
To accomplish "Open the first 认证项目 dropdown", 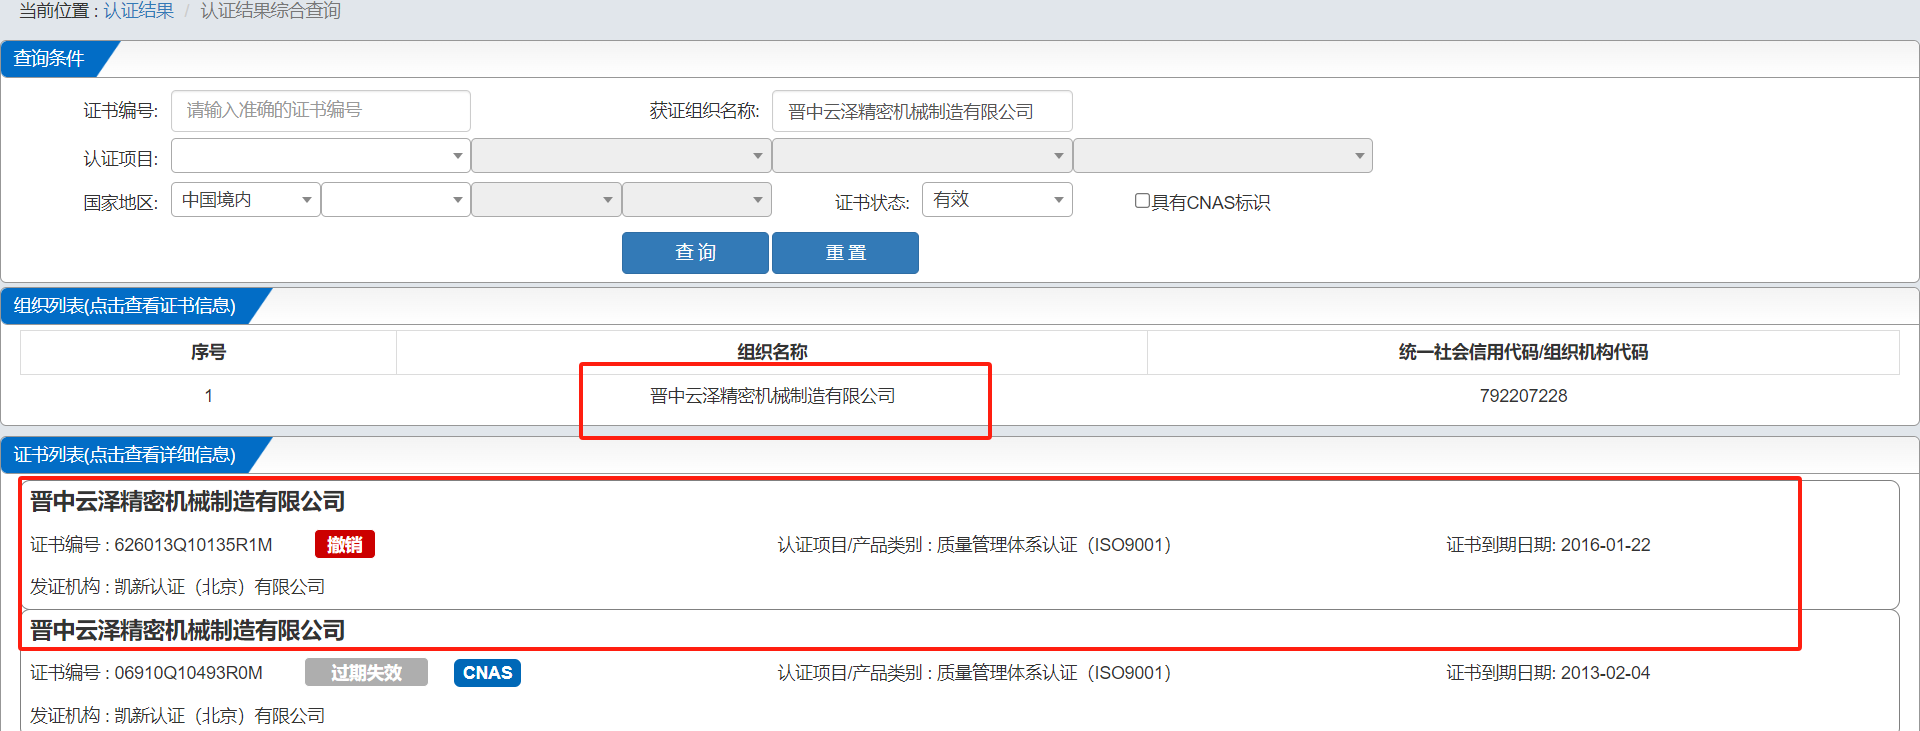I will [x=321, y=156].
